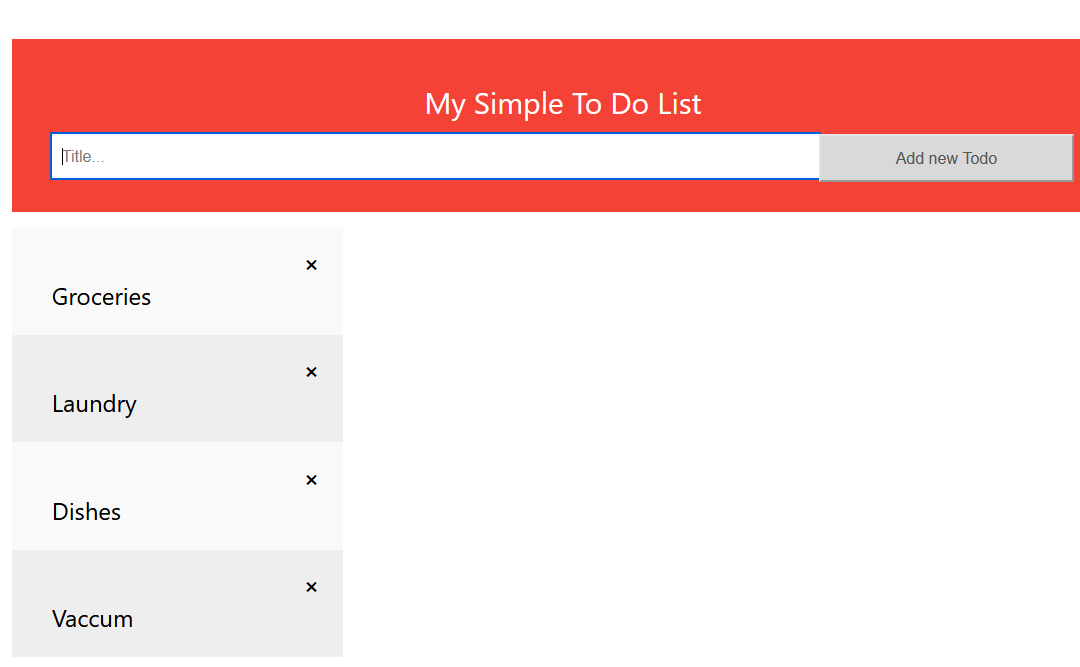The image size is (1080, 667).
Task: Click the Add new Todo button
Action: pos(946,158)
